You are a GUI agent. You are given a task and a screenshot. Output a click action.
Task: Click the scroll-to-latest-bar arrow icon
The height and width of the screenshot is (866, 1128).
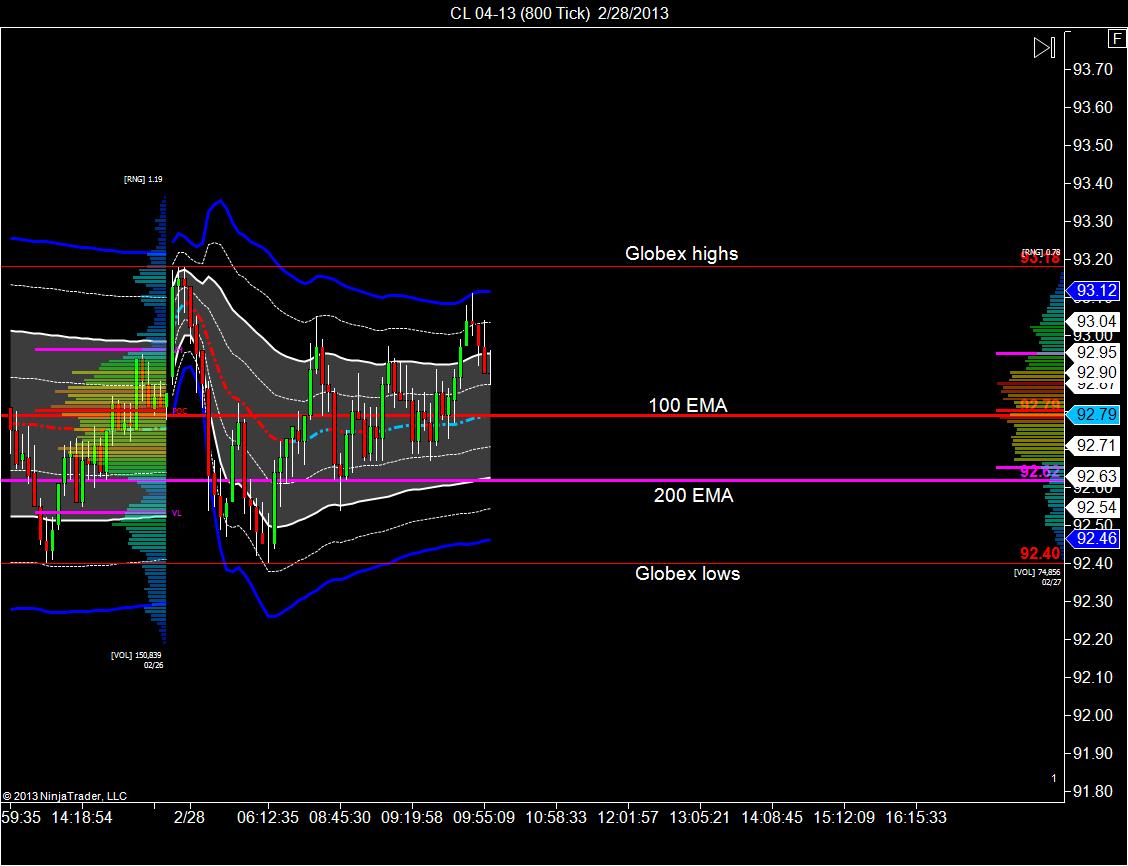point(1044,47)
